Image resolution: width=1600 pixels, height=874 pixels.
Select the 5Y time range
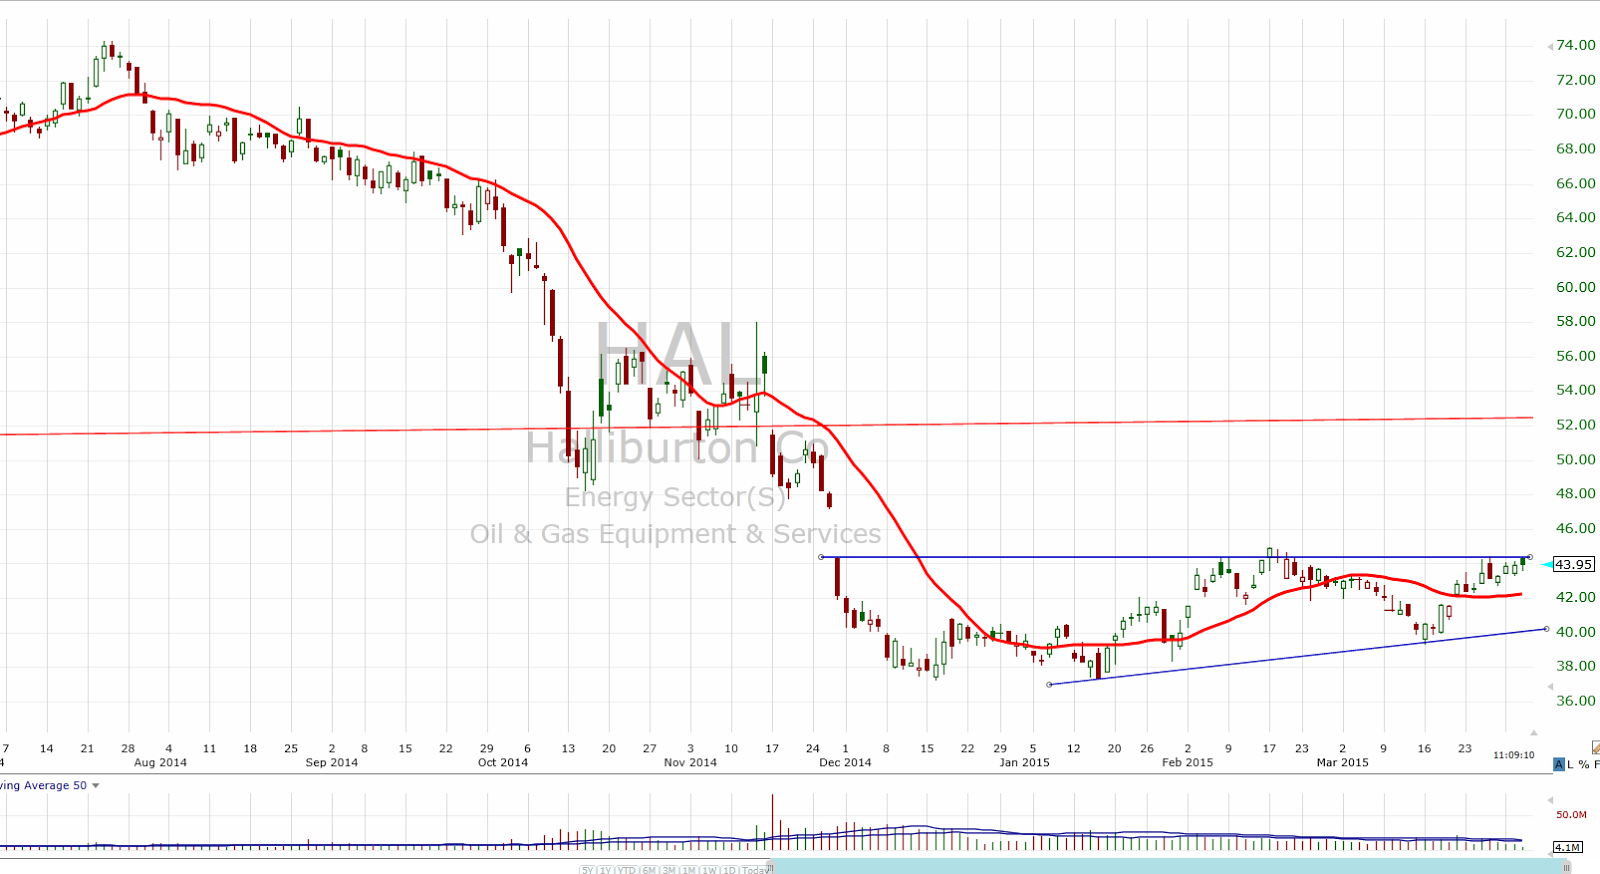588,870
